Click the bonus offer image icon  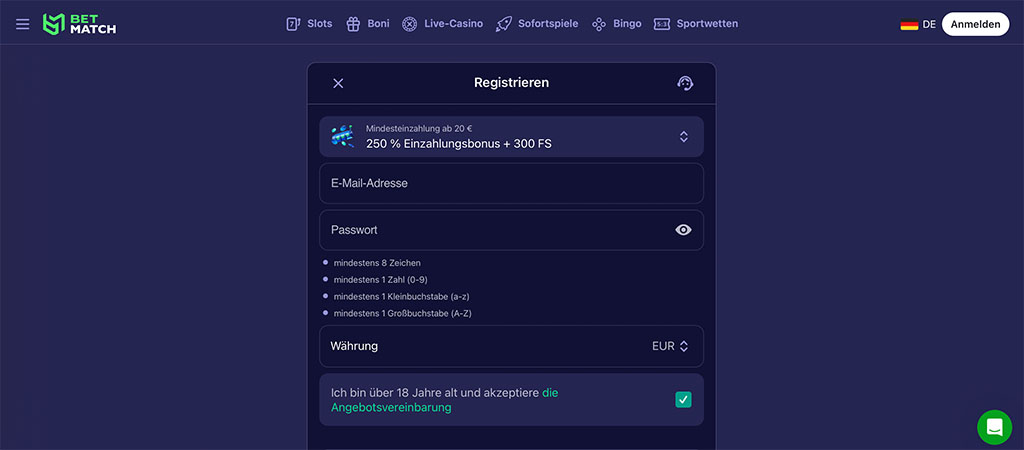point(342,136)
